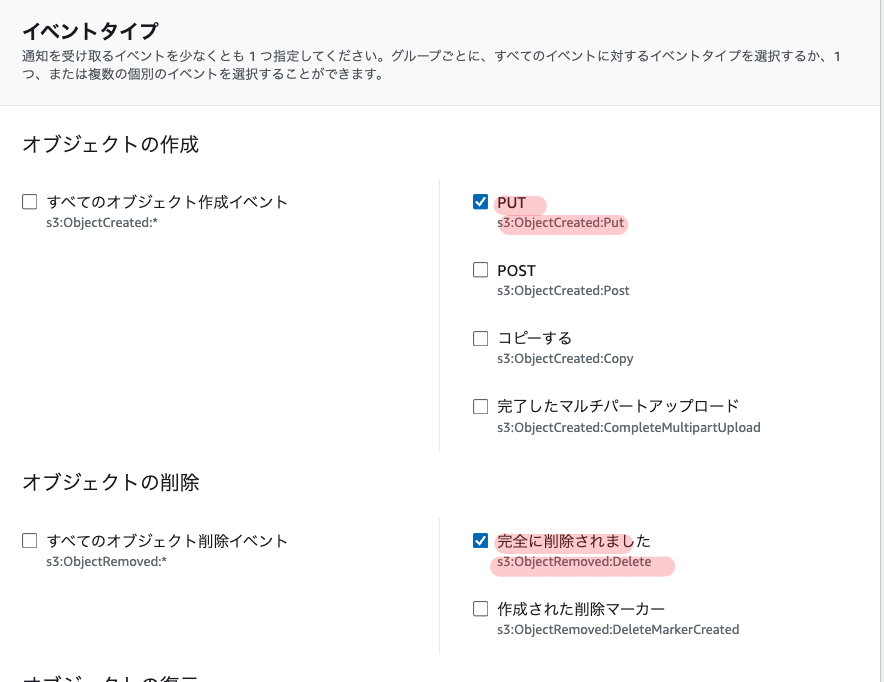
Task: Check the すべてのオブジェクト削除イベント checkbox
Action: (30, 541)
